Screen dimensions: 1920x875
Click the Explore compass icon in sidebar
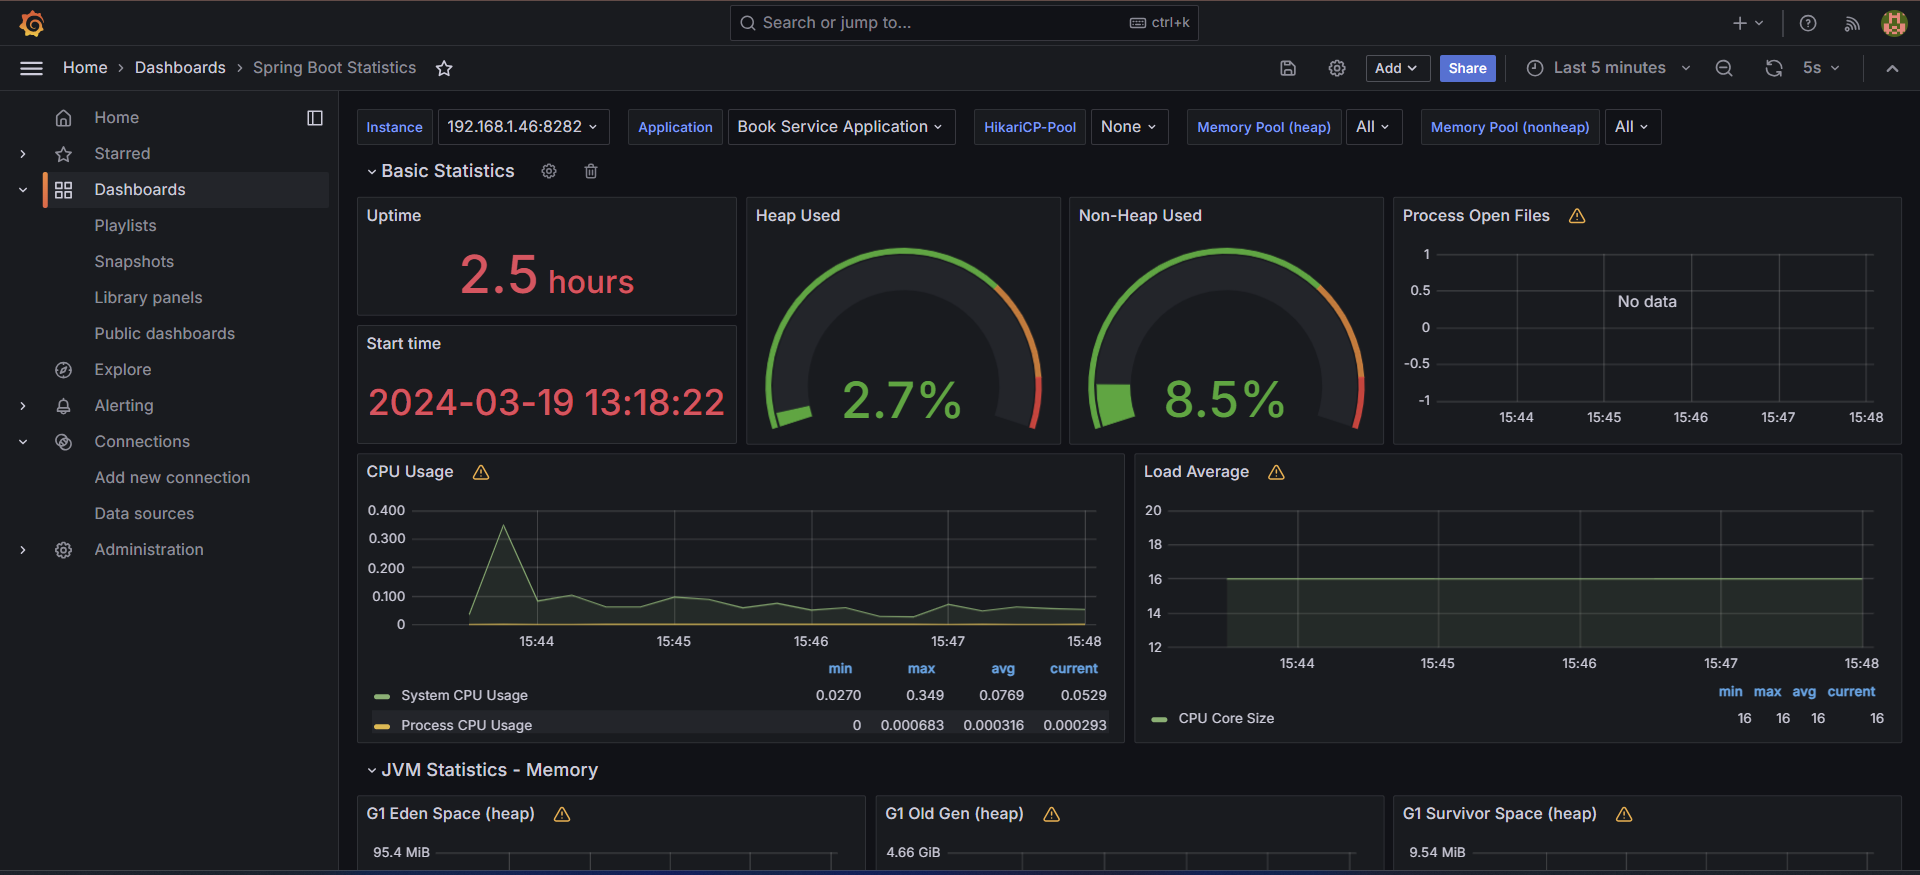(63, 370)
